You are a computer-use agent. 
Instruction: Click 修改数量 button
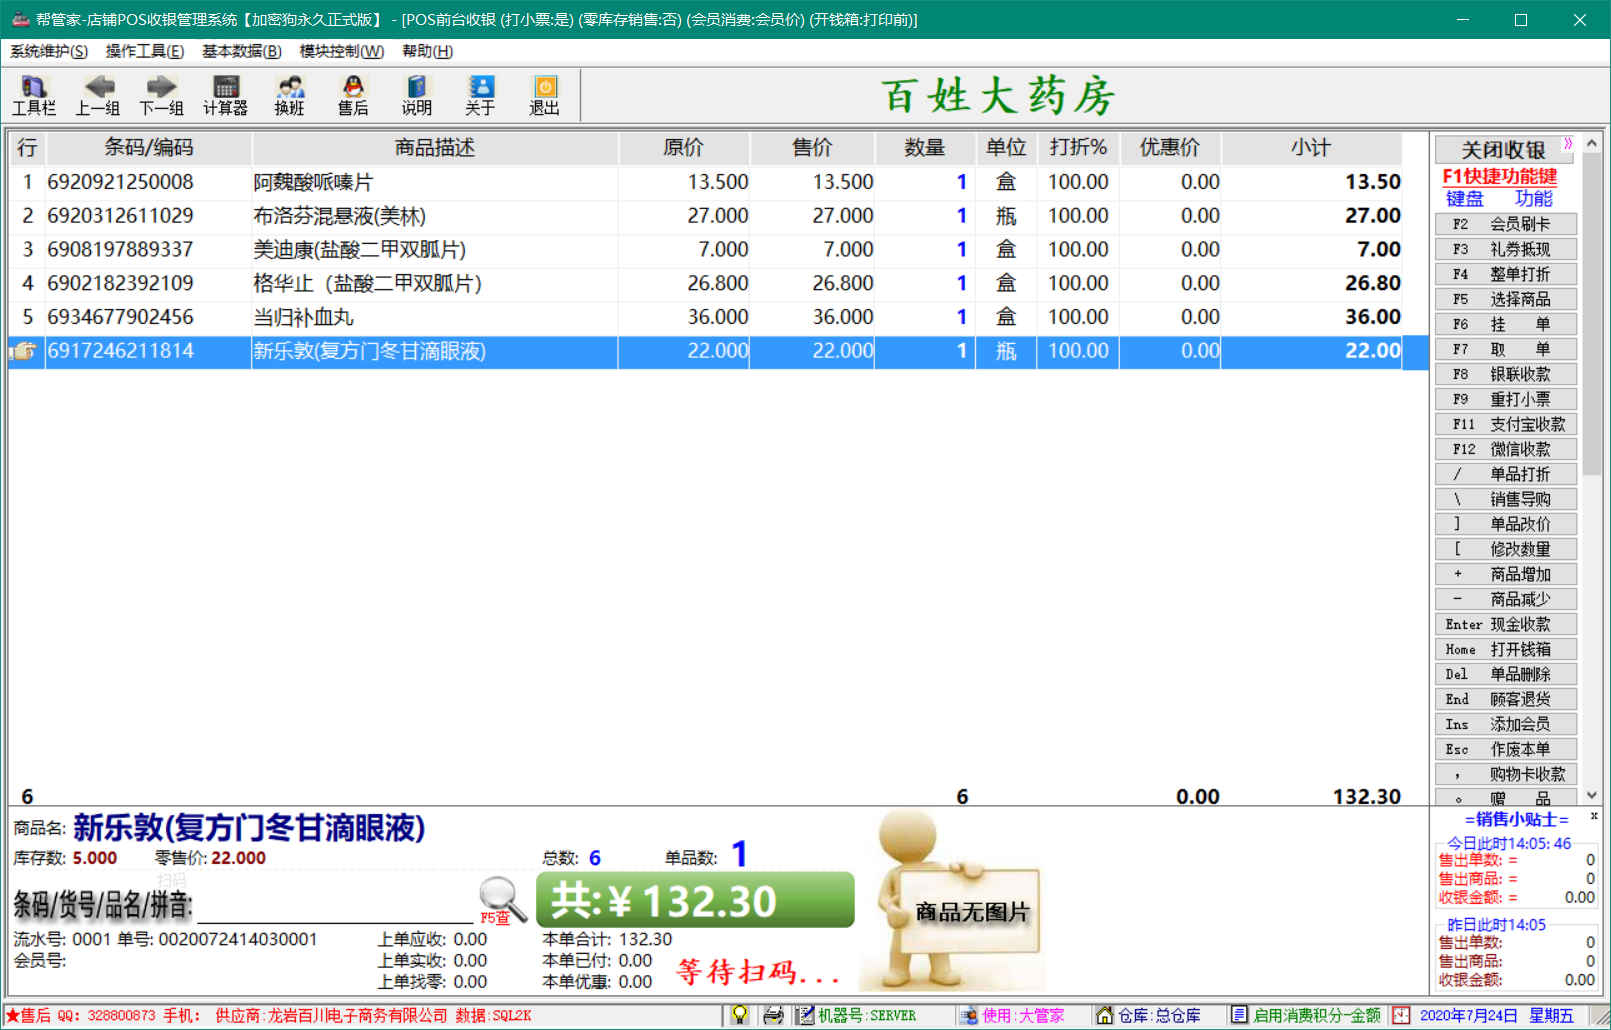point(1506,549)
